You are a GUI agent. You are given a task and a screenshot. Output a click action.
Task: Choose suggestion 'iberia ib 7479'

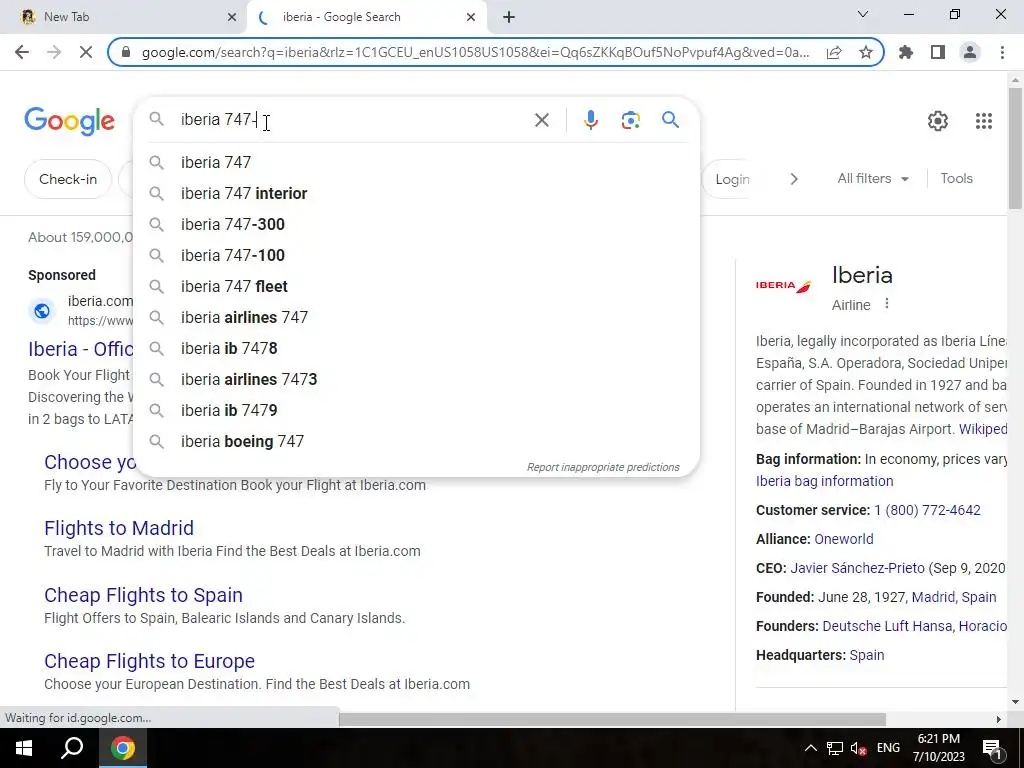tap(417, 410)
